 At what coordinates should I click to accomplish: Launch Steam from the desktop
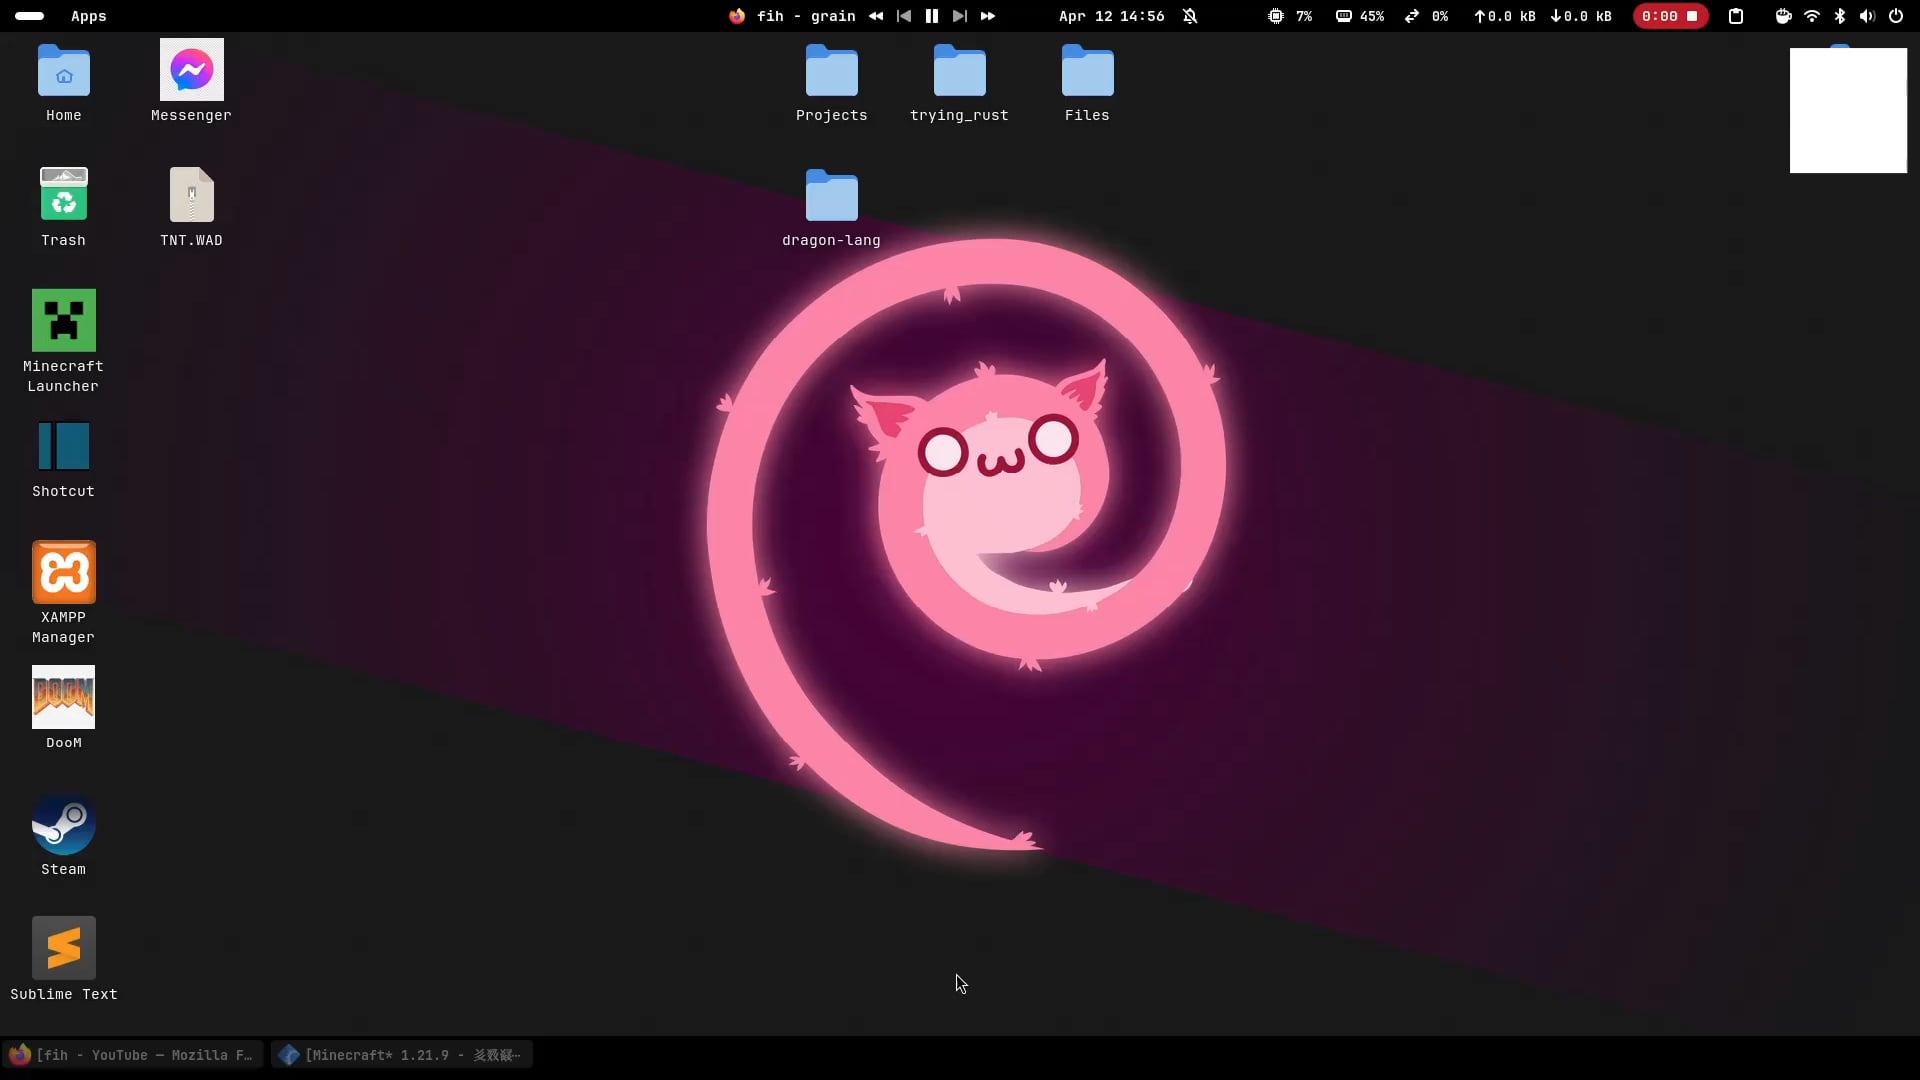pyautogui.click(x=63, y=826)
